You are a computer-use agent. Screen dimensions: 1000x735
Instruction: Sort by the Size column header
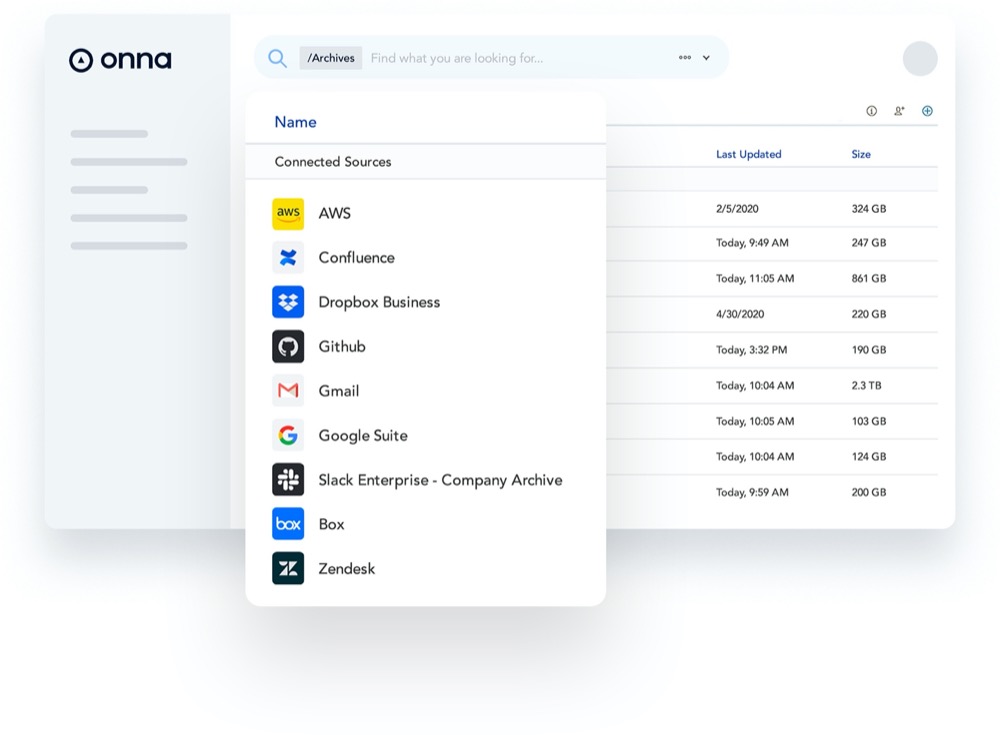click(x=861, y=154)
